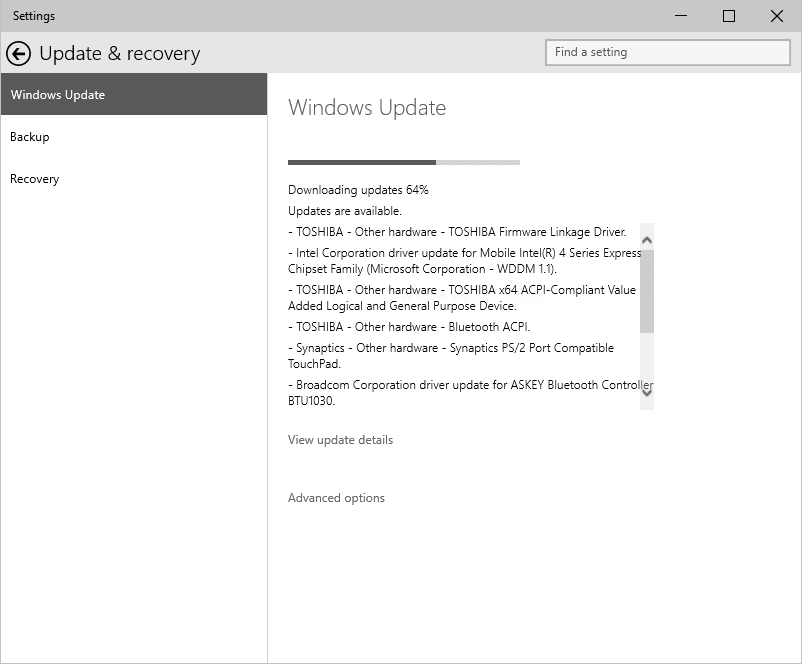Click the Updates are available text
Viewport: 802px width, 664px height.
[345, 211]
